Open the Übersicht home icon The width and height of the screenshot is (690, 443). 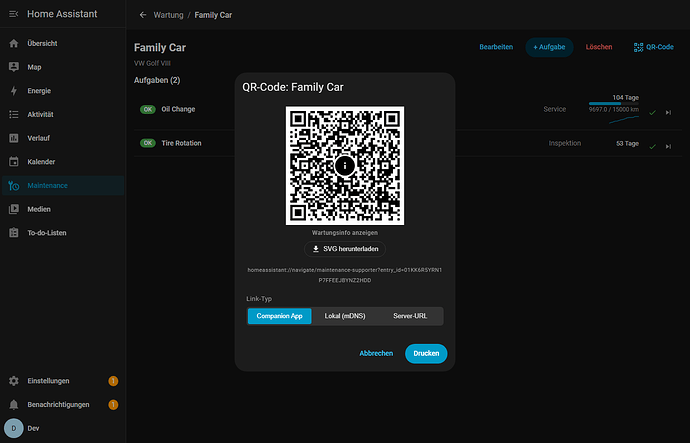click(14, 43)
